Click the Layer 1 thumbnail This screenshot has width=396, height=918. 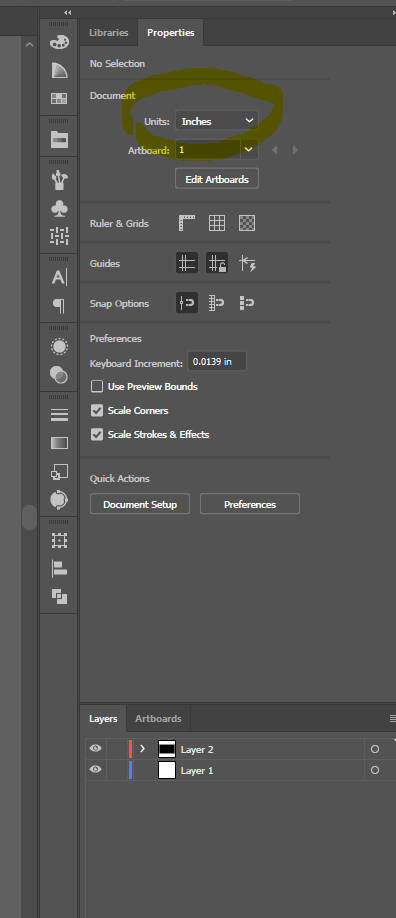pyautogui.click(x=167, y=770)
